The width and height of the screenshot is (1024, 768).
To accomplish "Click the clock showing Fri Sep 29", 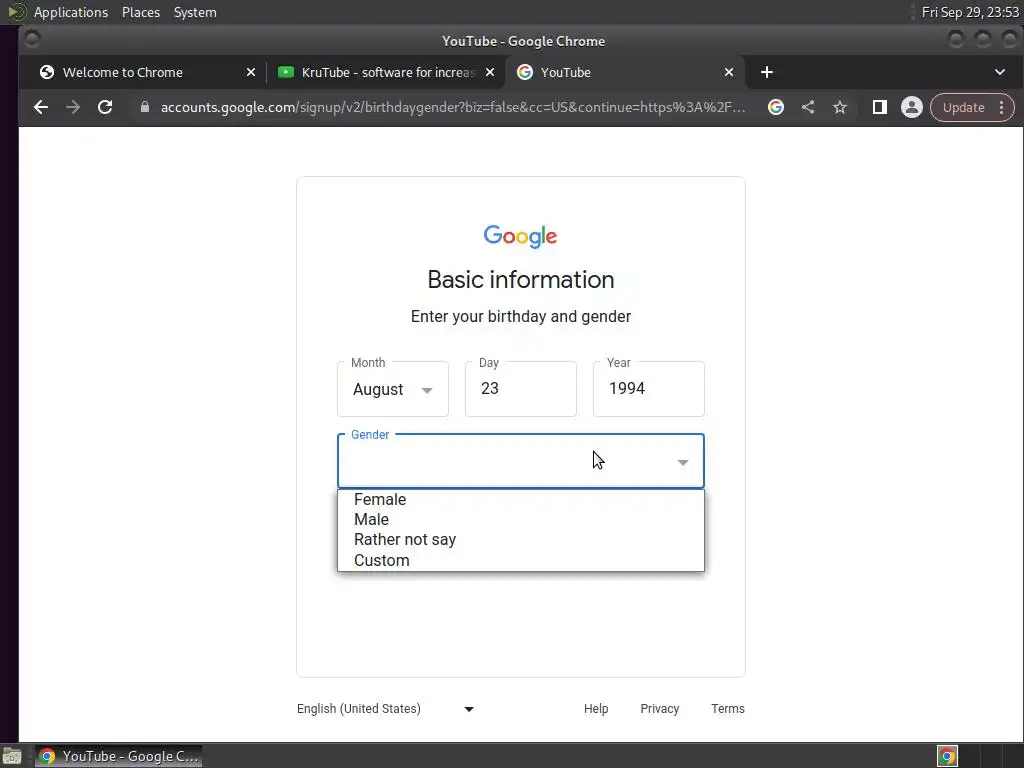I will pos(970,12).
